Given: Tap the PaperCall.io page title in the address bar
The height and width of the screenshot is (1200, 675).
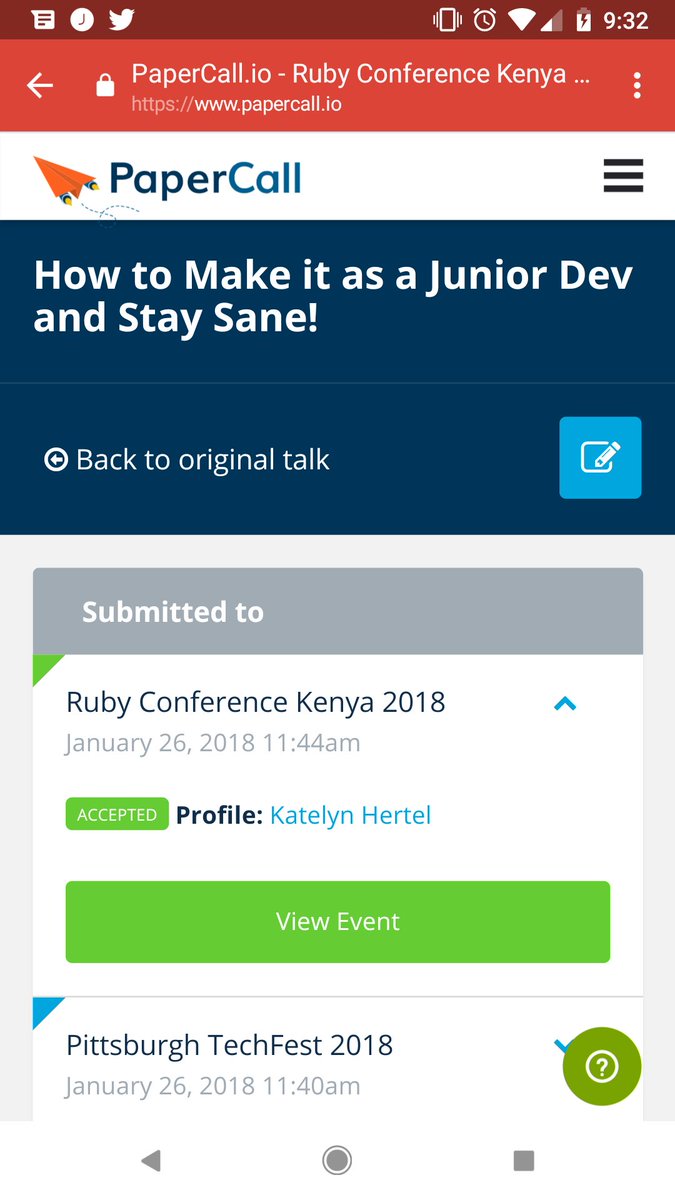Looking at the screenshot, I should 361,74.
